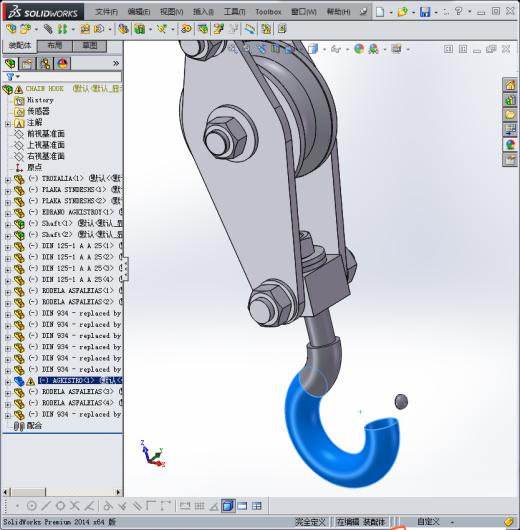
Task: Toggle the highlighted 3D view mode at the bottom
Action: coord(228,506)
